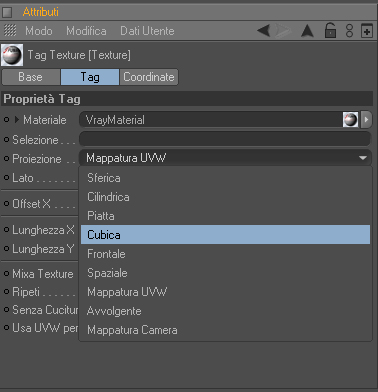Click the Selezione input field
Screen dimensions: 378x392
[x=225, y=139]
